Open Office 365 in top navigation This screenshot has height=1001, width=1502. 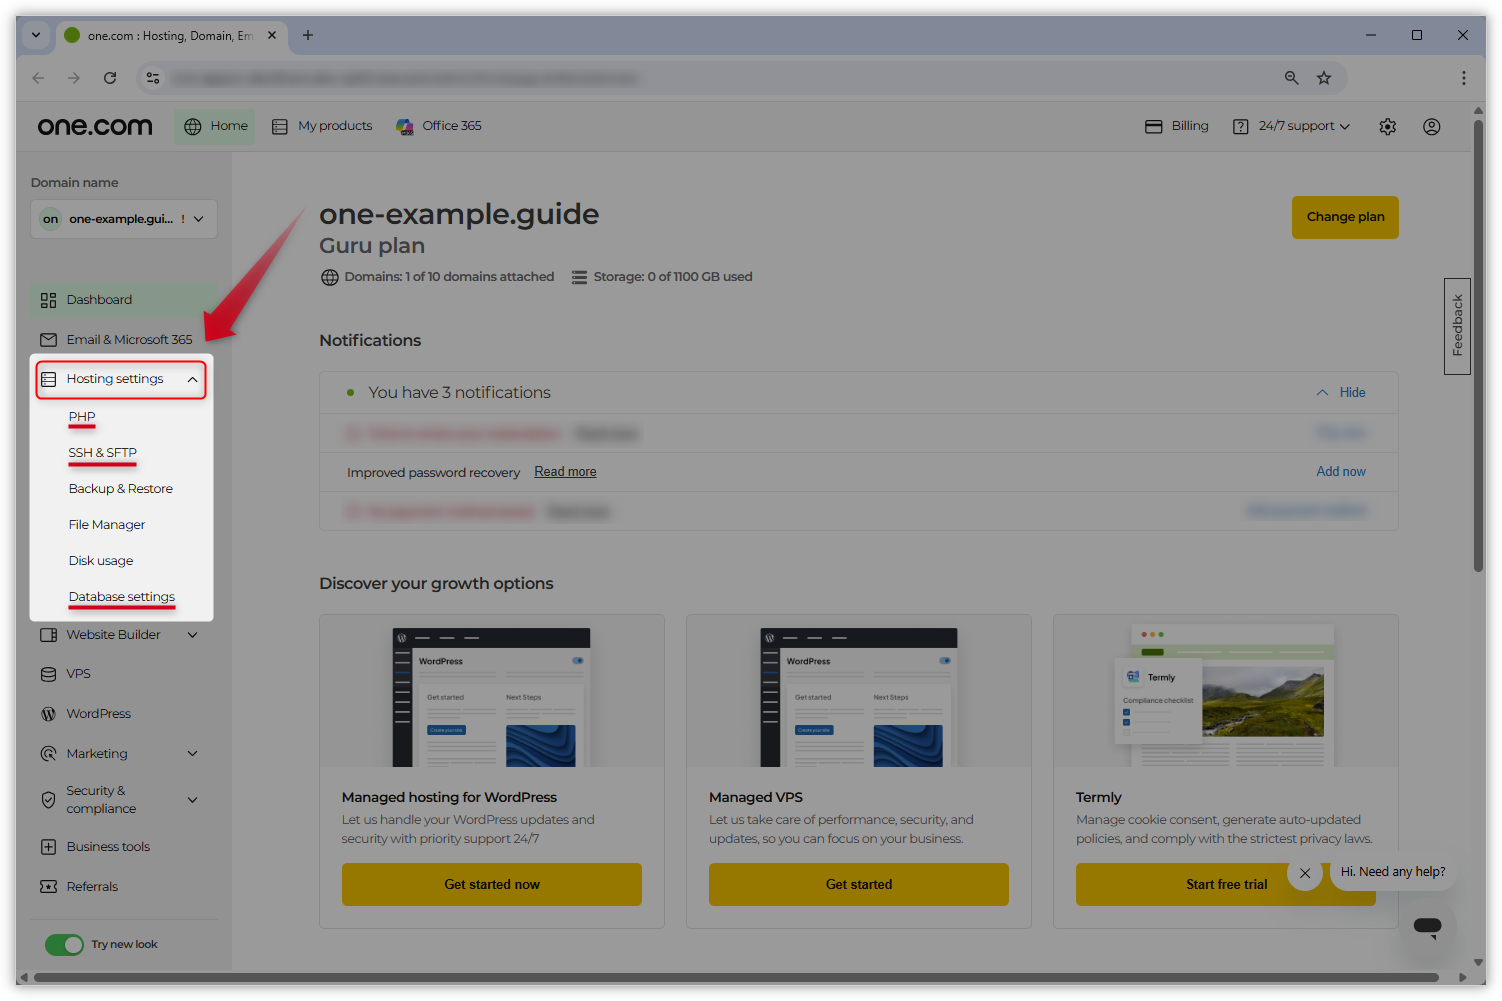pyautogui.click(x=439, y=126)
